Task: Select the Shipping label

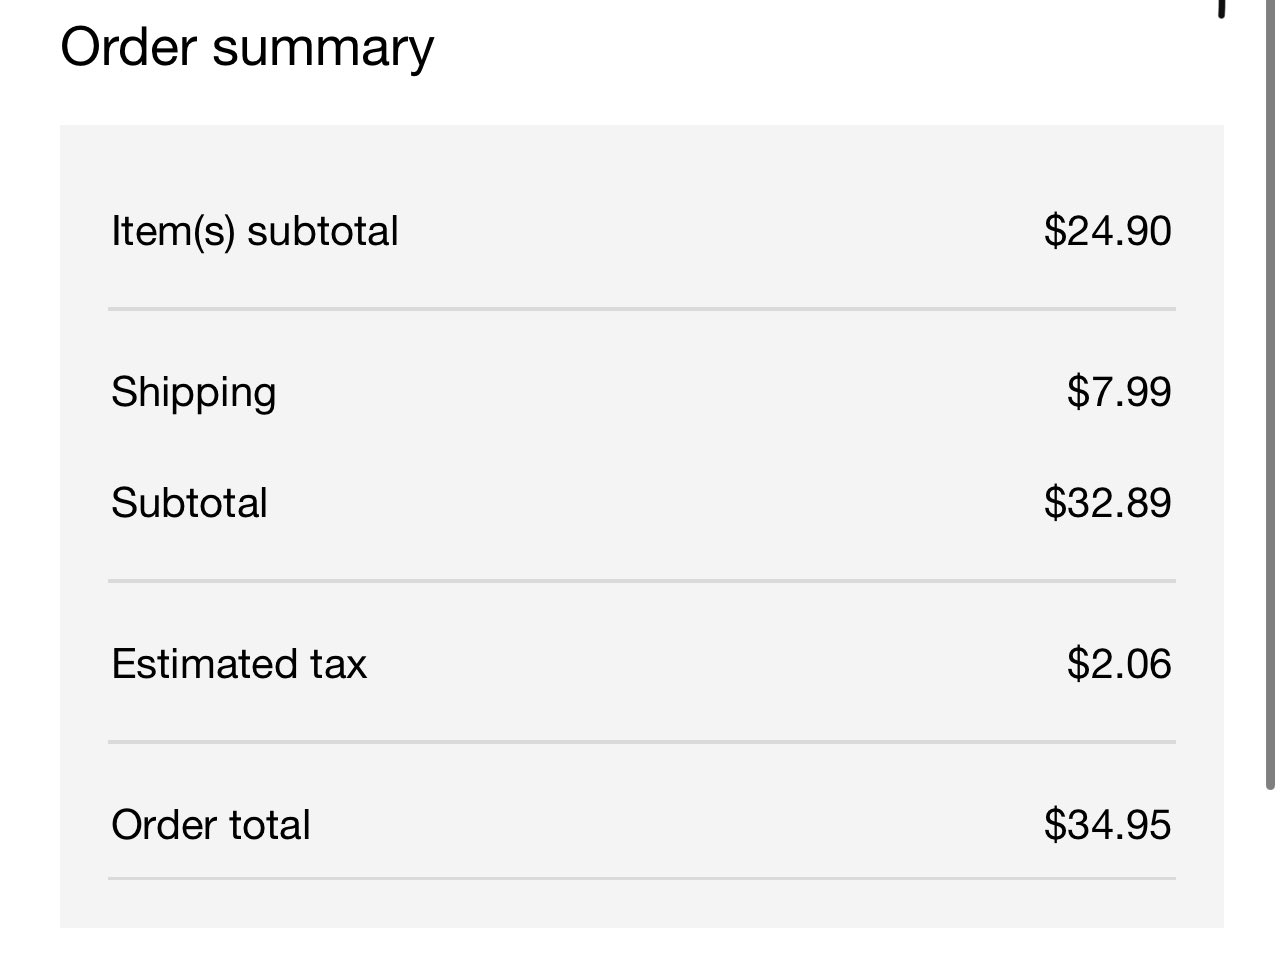Action: (193, 393)
